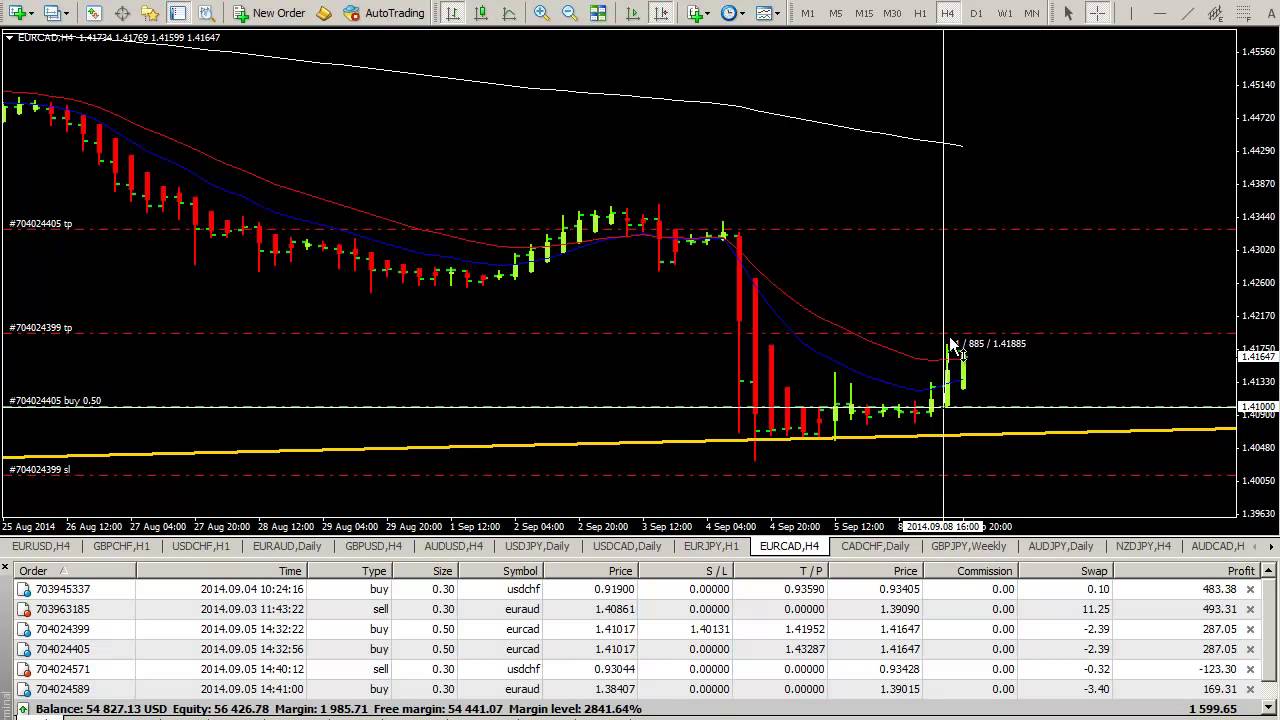
Task: Toggle the AutoTrading button
Action: pos(384,13)
